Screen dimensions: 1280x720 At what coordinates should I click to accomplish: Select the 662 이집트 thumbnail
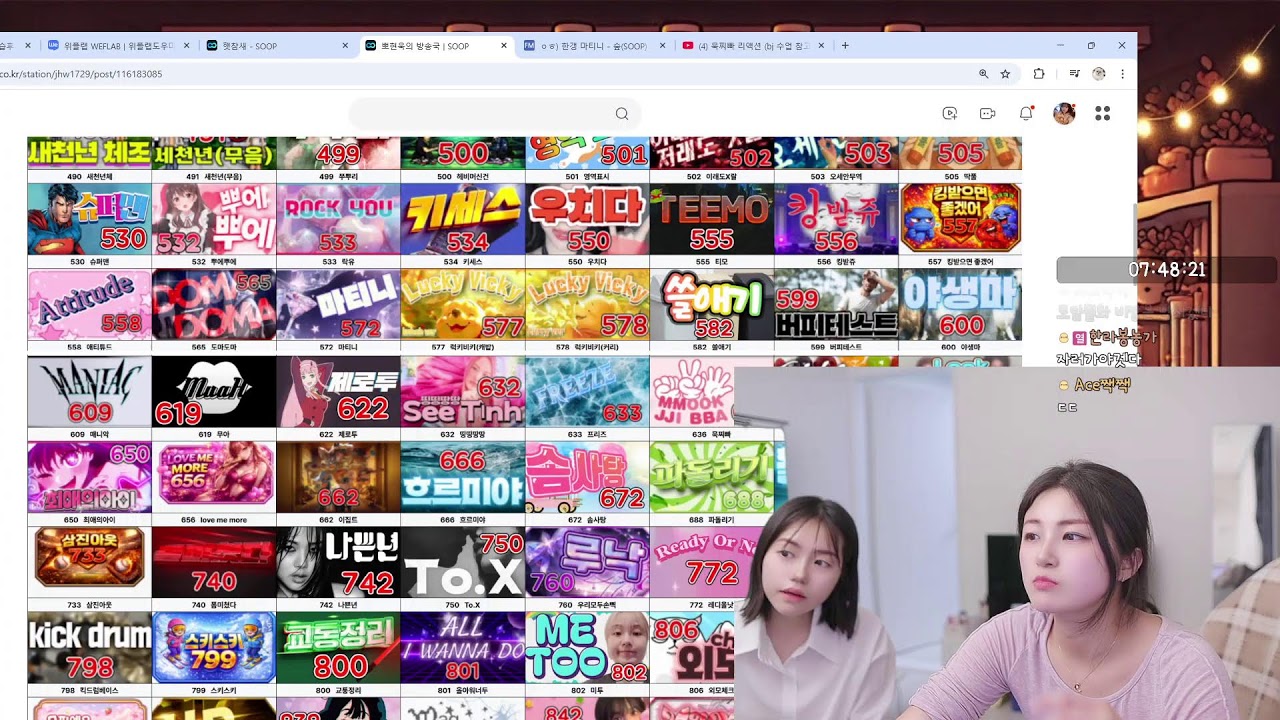338,477
